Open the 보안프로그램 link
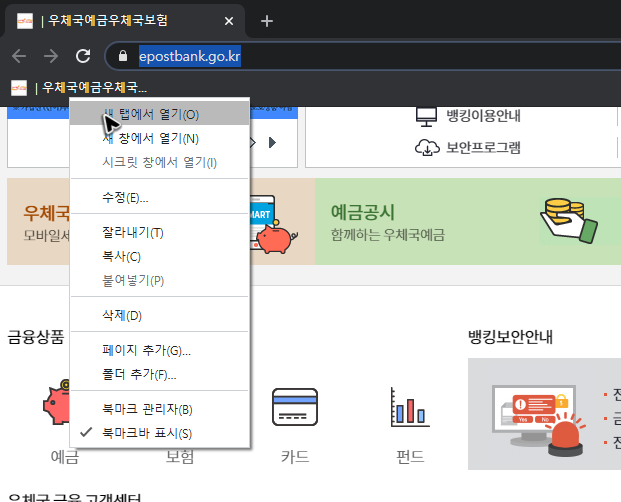Image resolution: width=621 pixels, height=502 pixels. [483, 148]
